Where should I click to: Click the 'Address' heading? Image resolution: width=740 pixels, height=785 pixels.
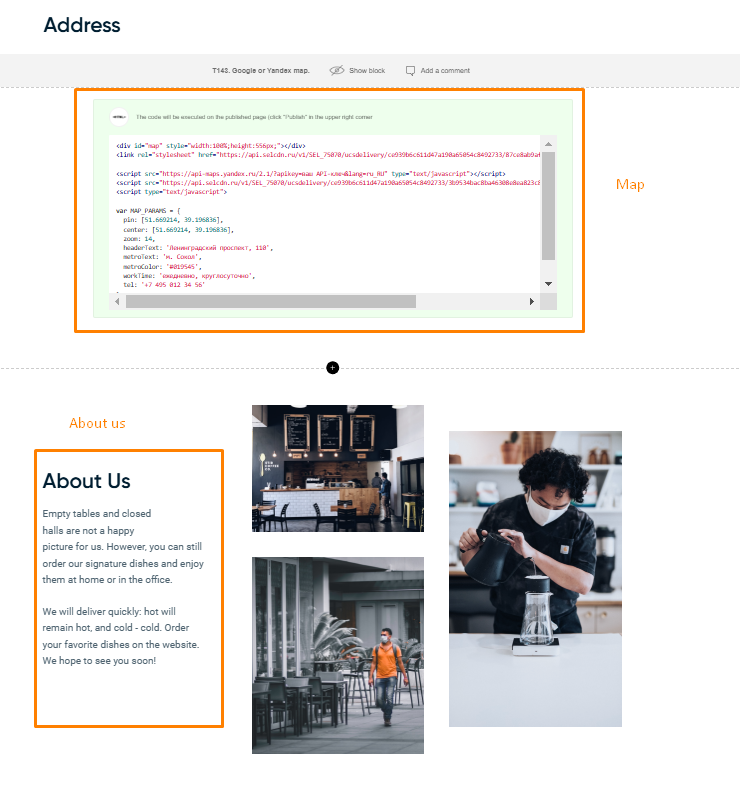(x=82, y=25)
